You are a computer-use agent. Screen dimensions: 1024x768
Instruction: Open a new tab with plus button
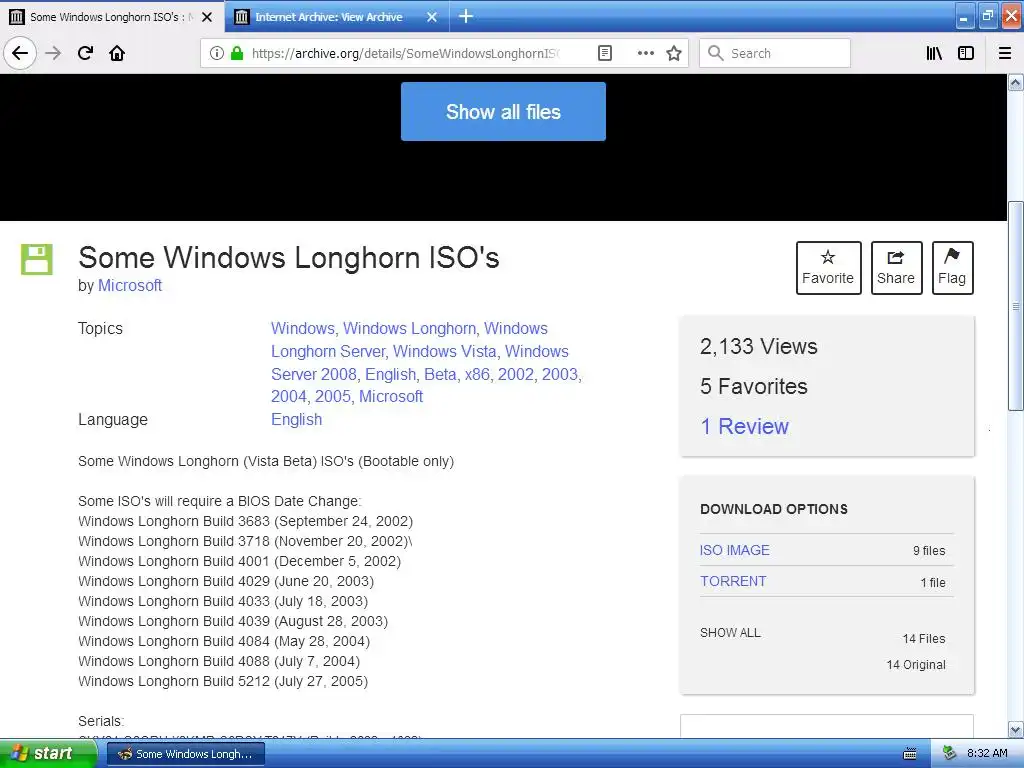pos(466,16)
